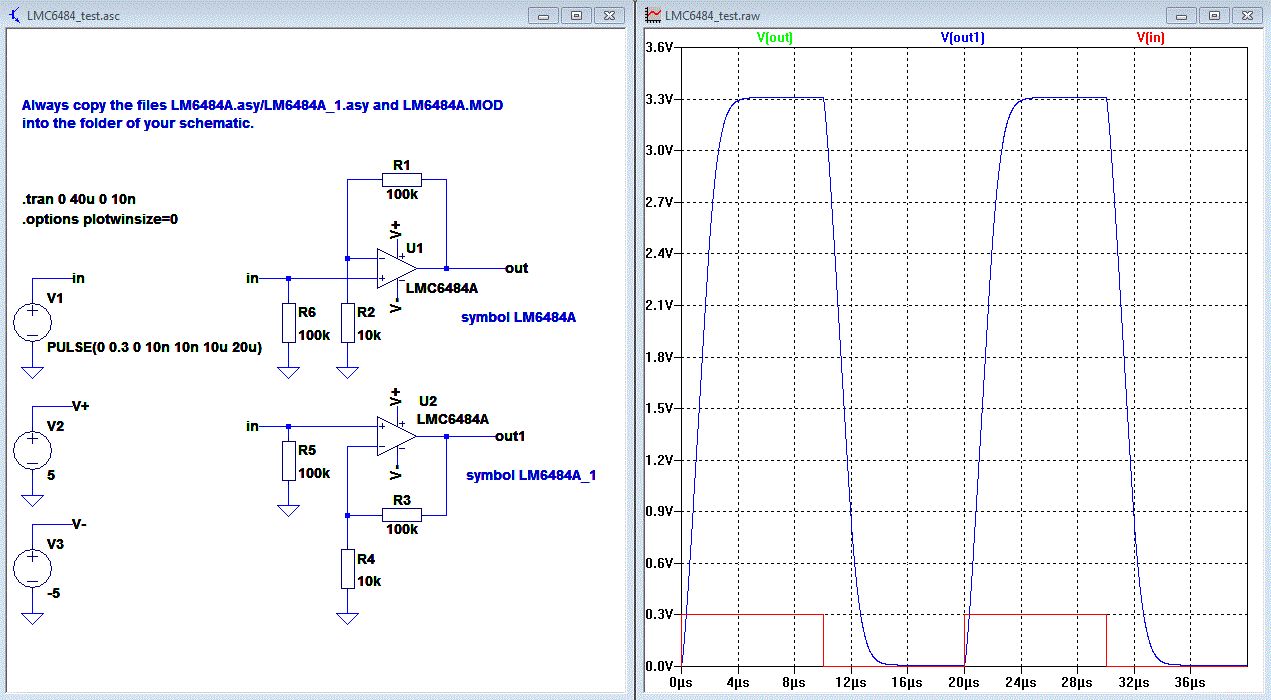The height and width of the screenshot is (700, 1271).
Task: Click the V3 voltage source symbol
Action: [x=32, y=568]
